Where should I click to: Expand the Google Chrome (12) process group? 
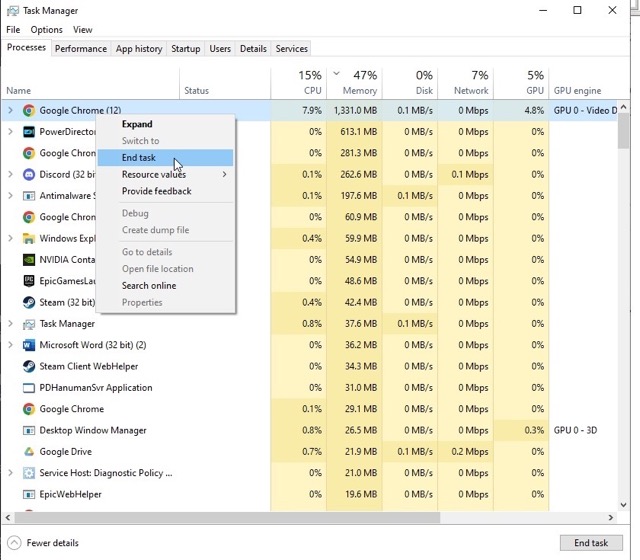coord(11,110)
